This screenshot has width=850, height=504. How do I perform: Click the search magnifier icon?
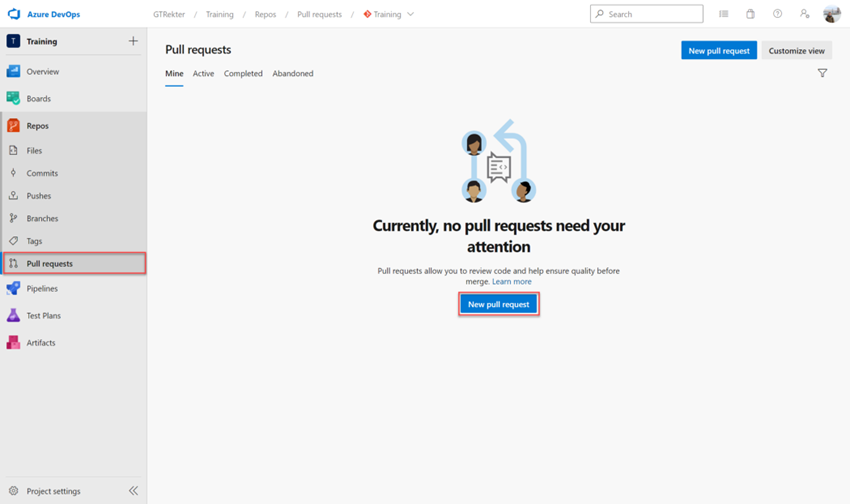coord(600,14)
